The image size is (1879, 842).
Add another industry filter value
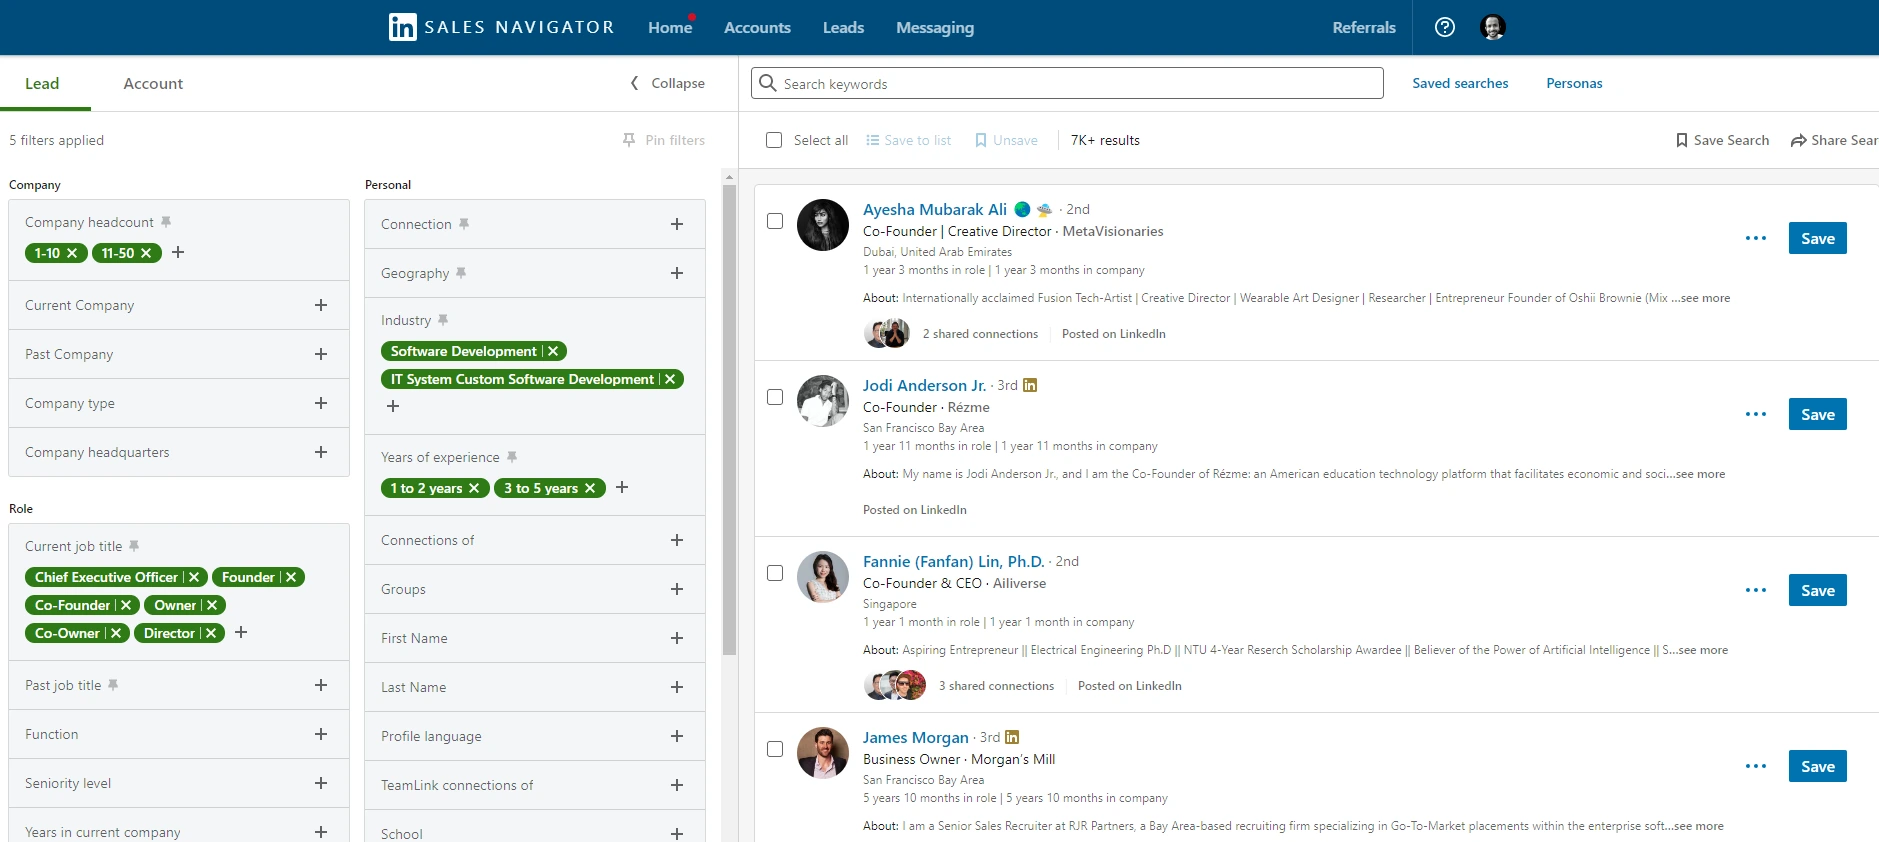(x=393, y=406)
